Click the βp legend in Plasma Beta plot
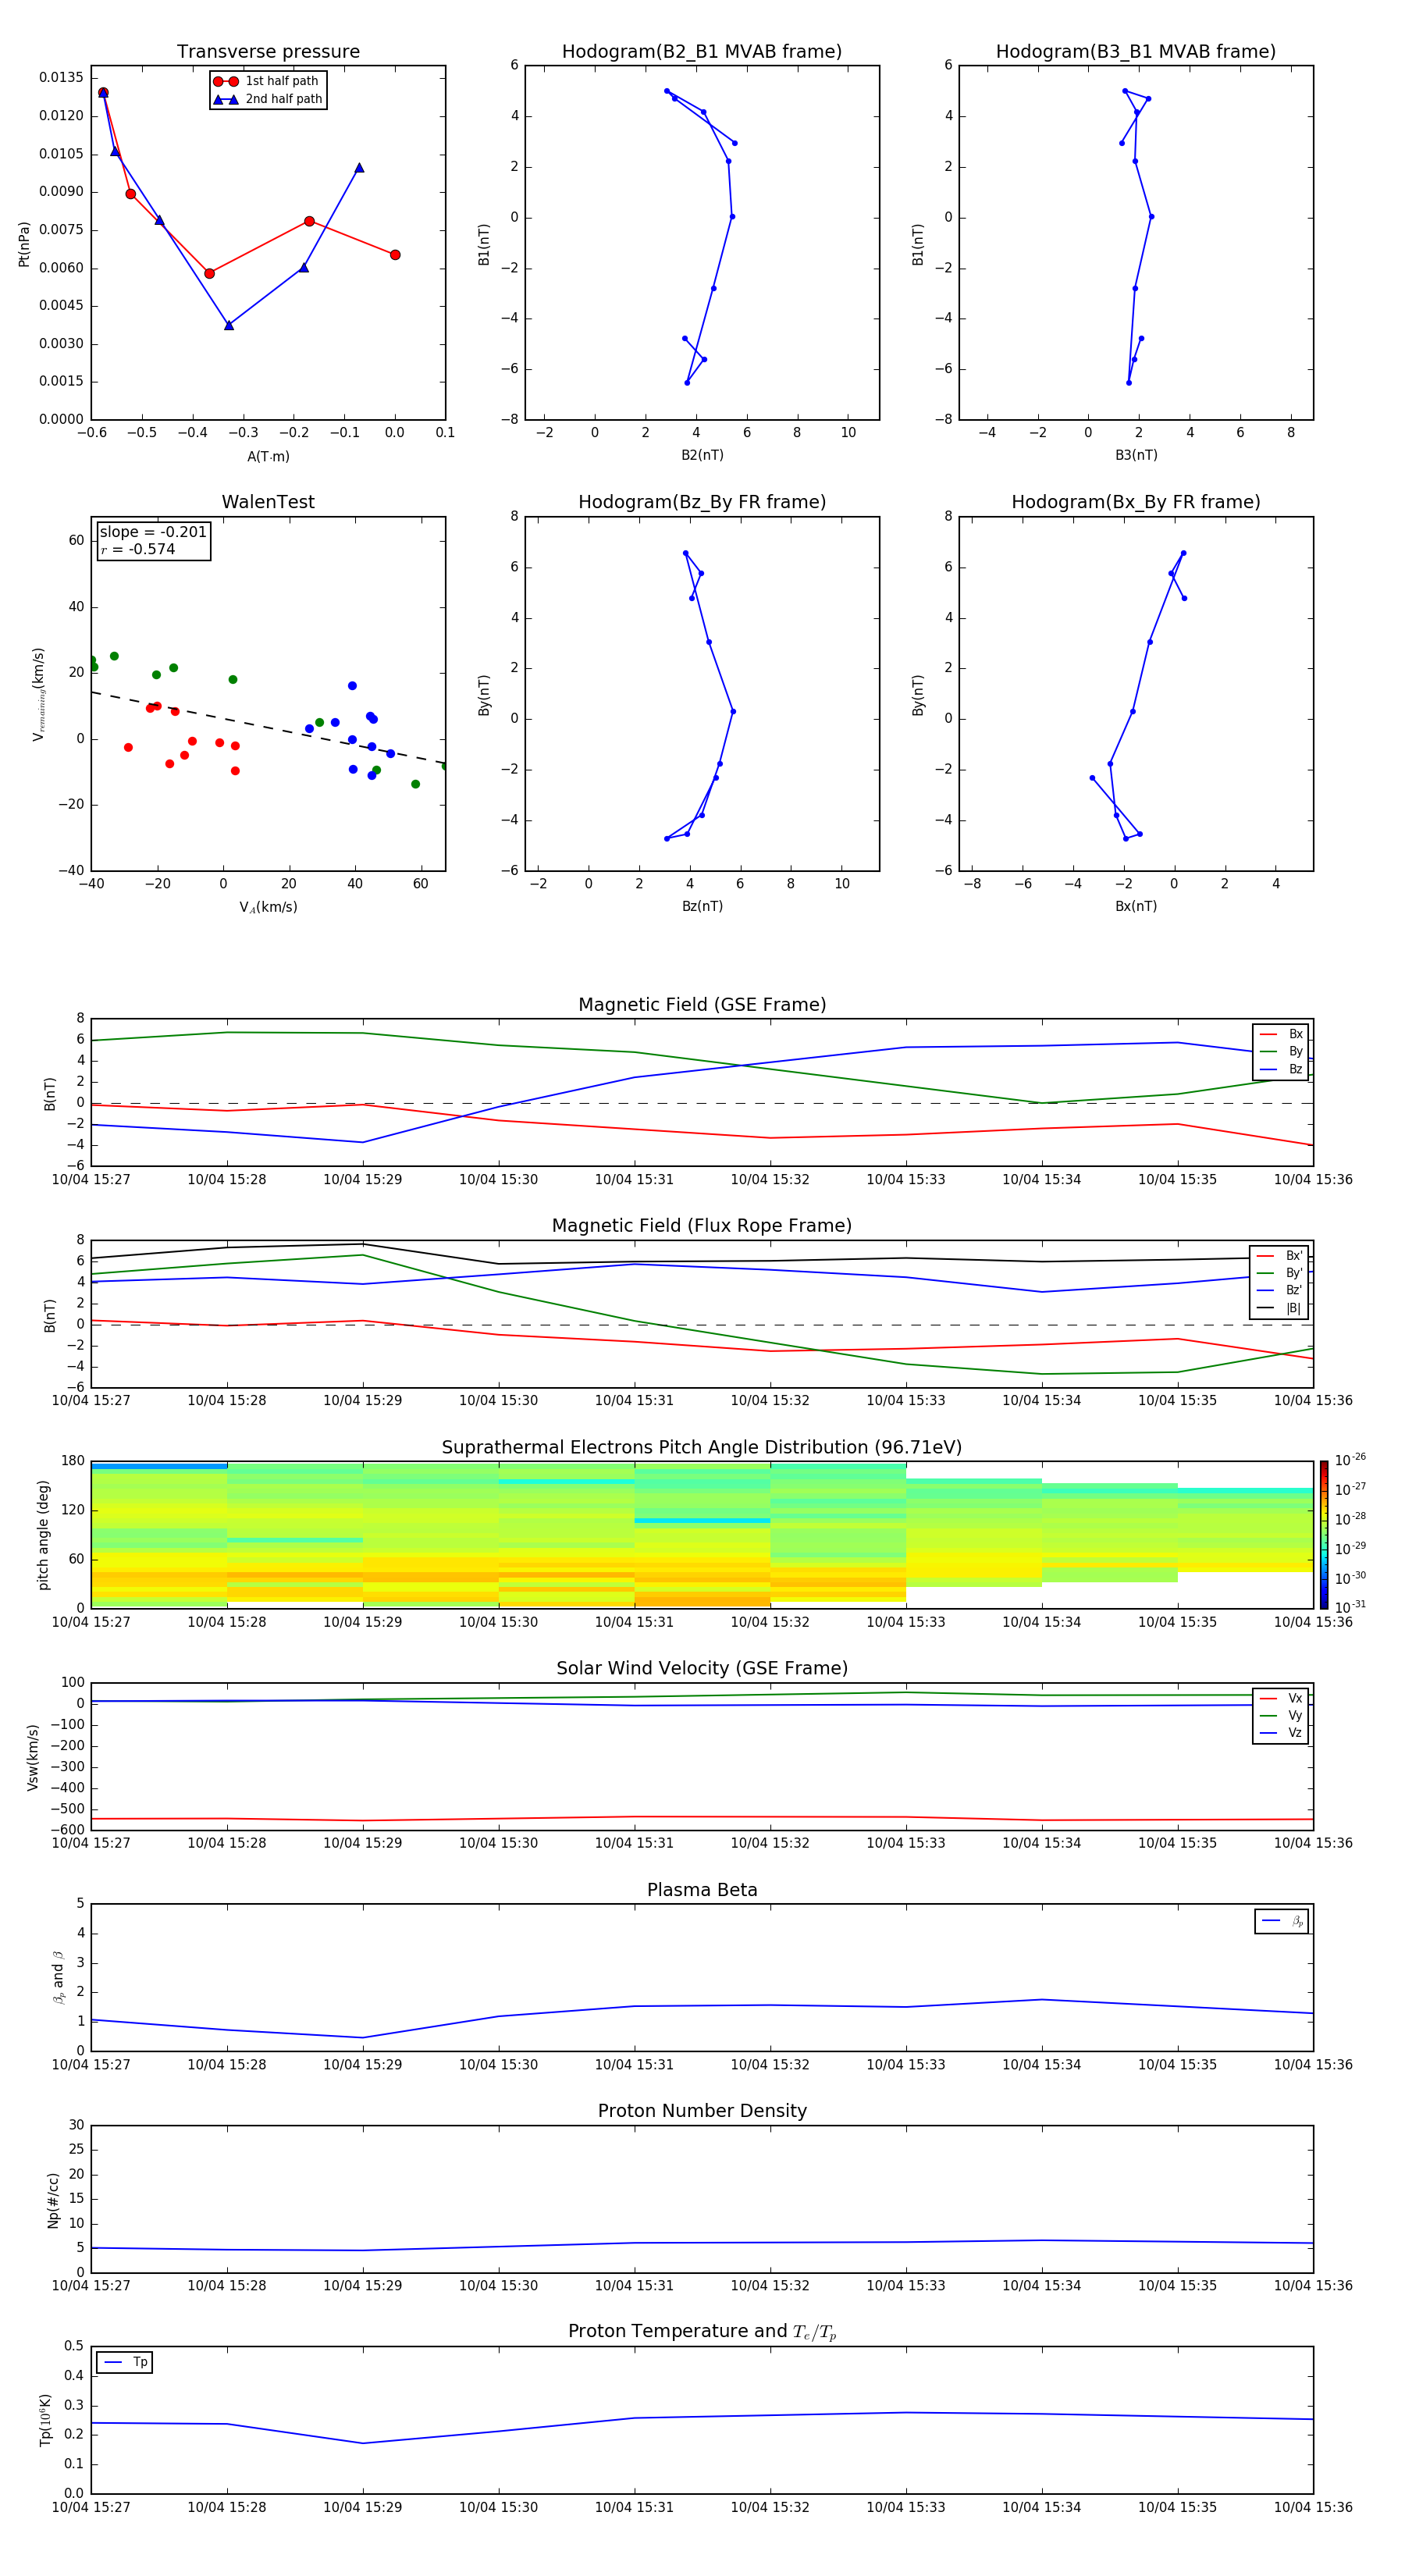The height and width of the screenshot is (2576, 1405). pyautogui.click(x=1282, y=1921)
